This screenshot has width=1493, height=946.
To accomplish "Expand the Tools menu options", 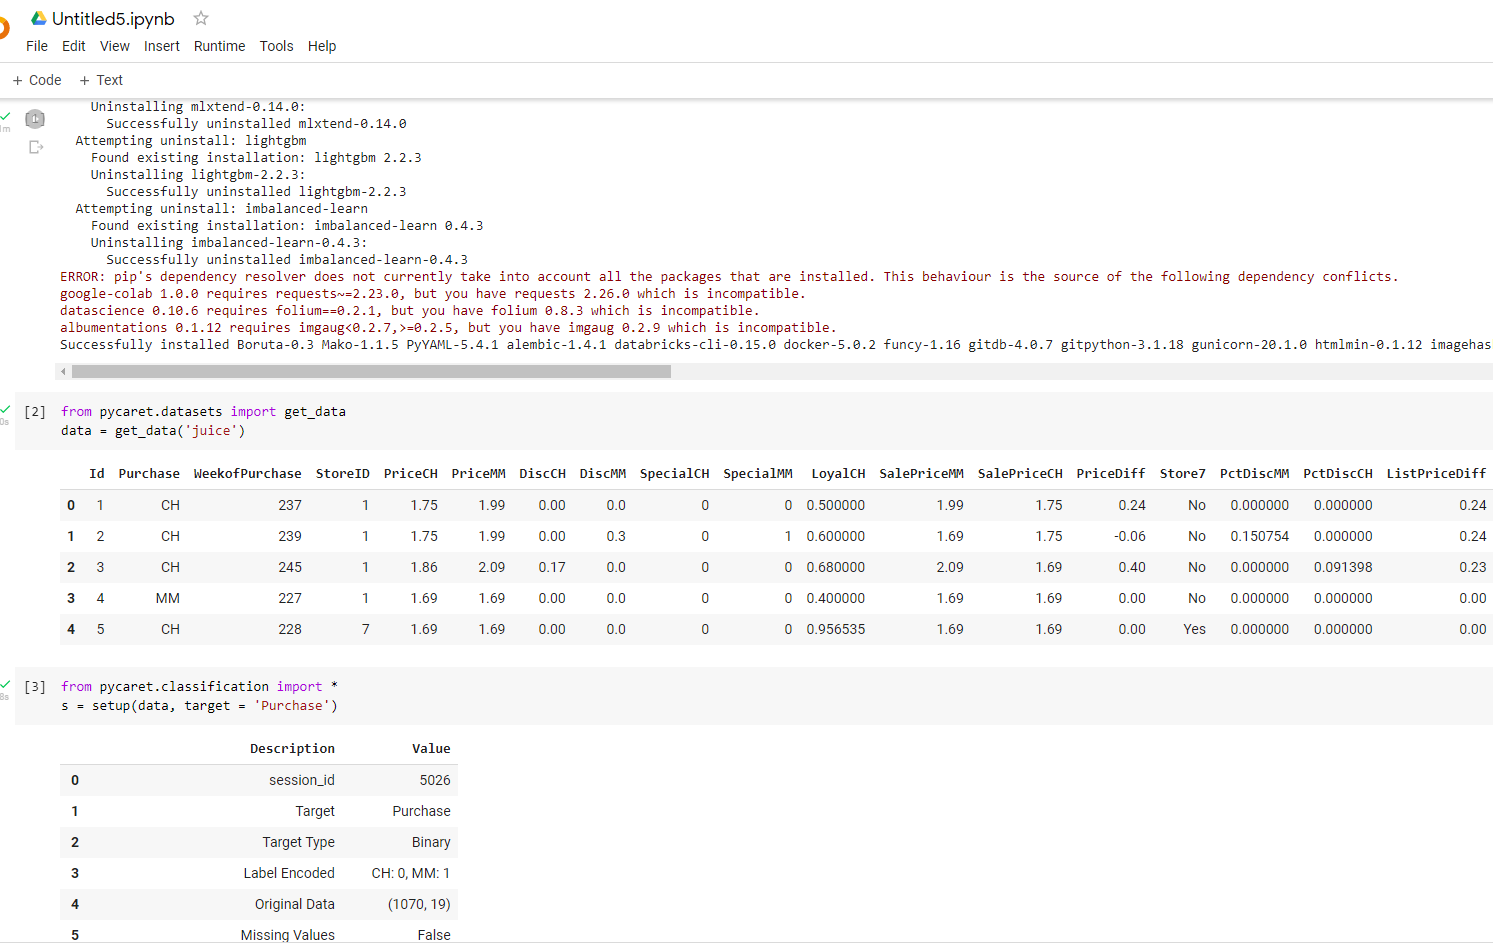I will coord(276,46).
